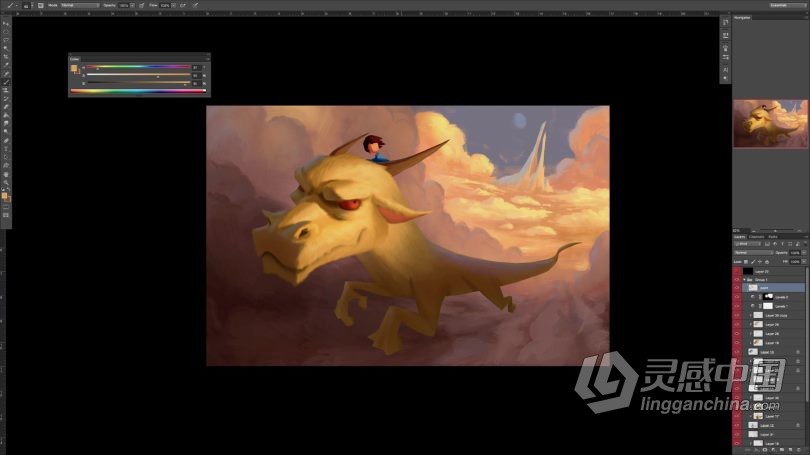Viewport: 810px width, 455px height.
Task: Select the Path Selection tool
Action: click(x=6, y=157)
